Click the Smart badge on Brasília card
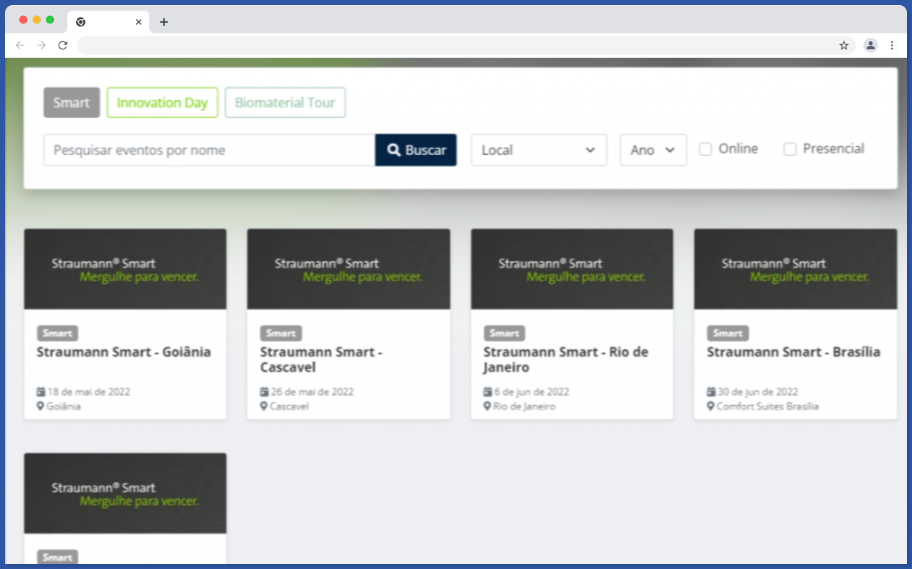The width and height of the screenshot is (912, 569). [728, 333]
